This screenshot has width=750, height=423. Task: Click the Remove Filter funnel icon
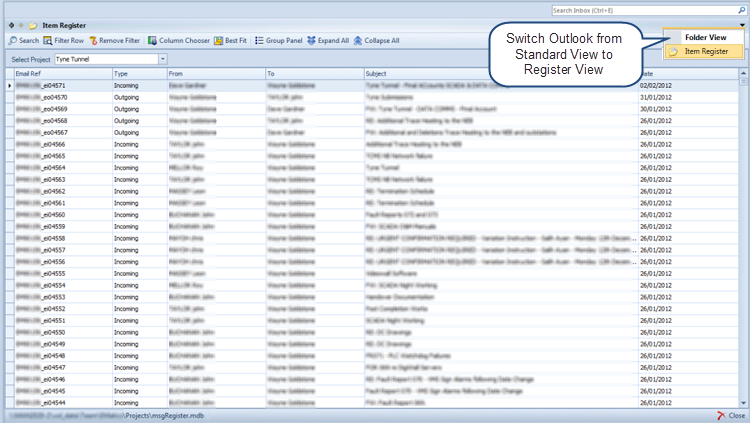tap(93, 41)
